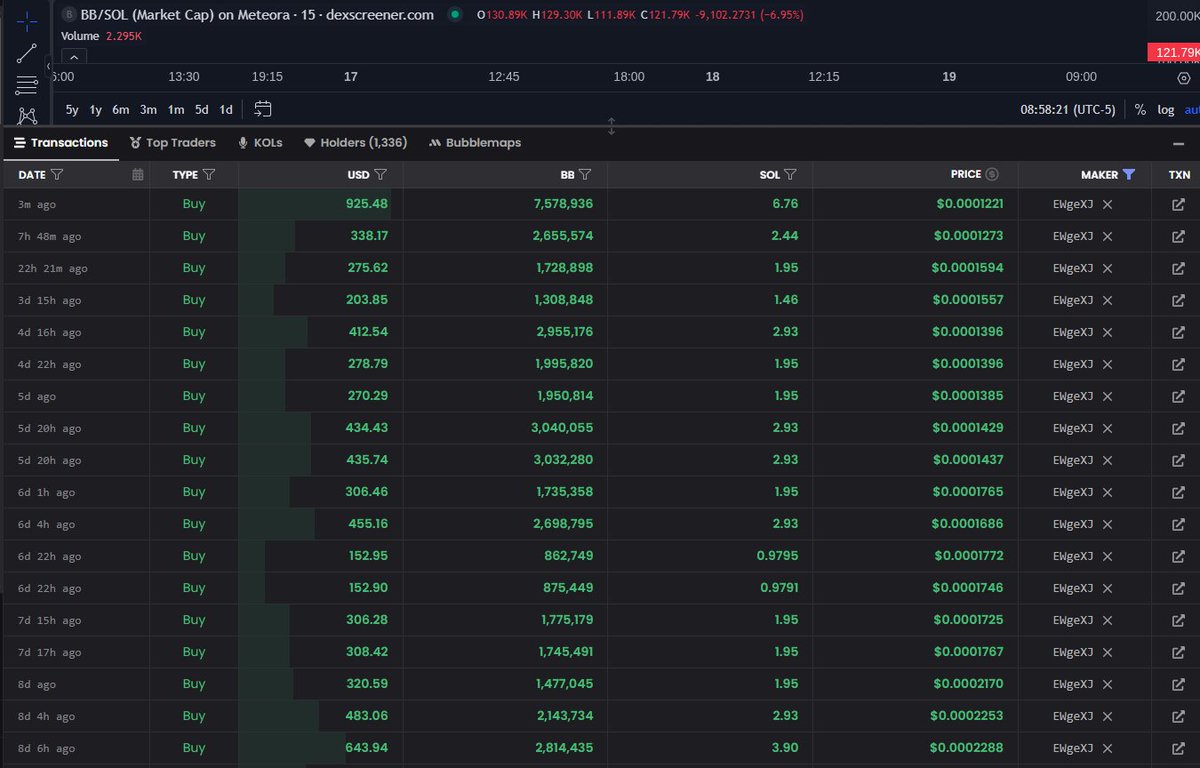Open the KOLs tab
The image size is (1200, 768).
(260, 143)
